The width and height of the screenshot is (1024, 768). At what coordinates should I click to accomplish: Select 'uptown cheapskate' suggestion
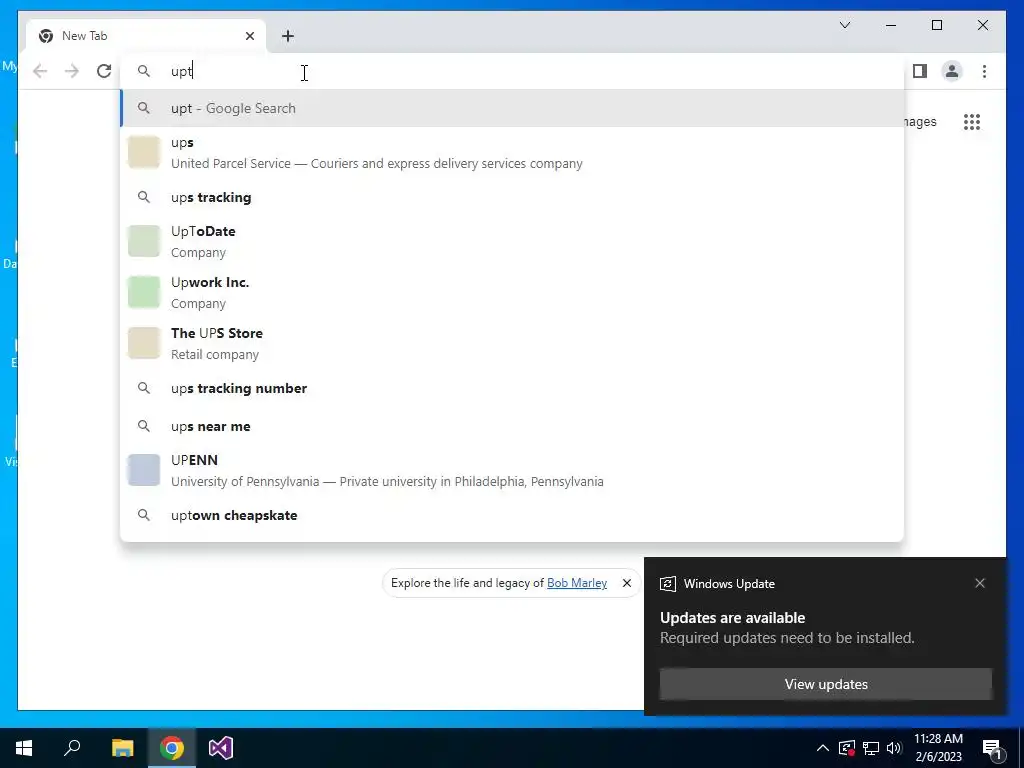point(512,515)
